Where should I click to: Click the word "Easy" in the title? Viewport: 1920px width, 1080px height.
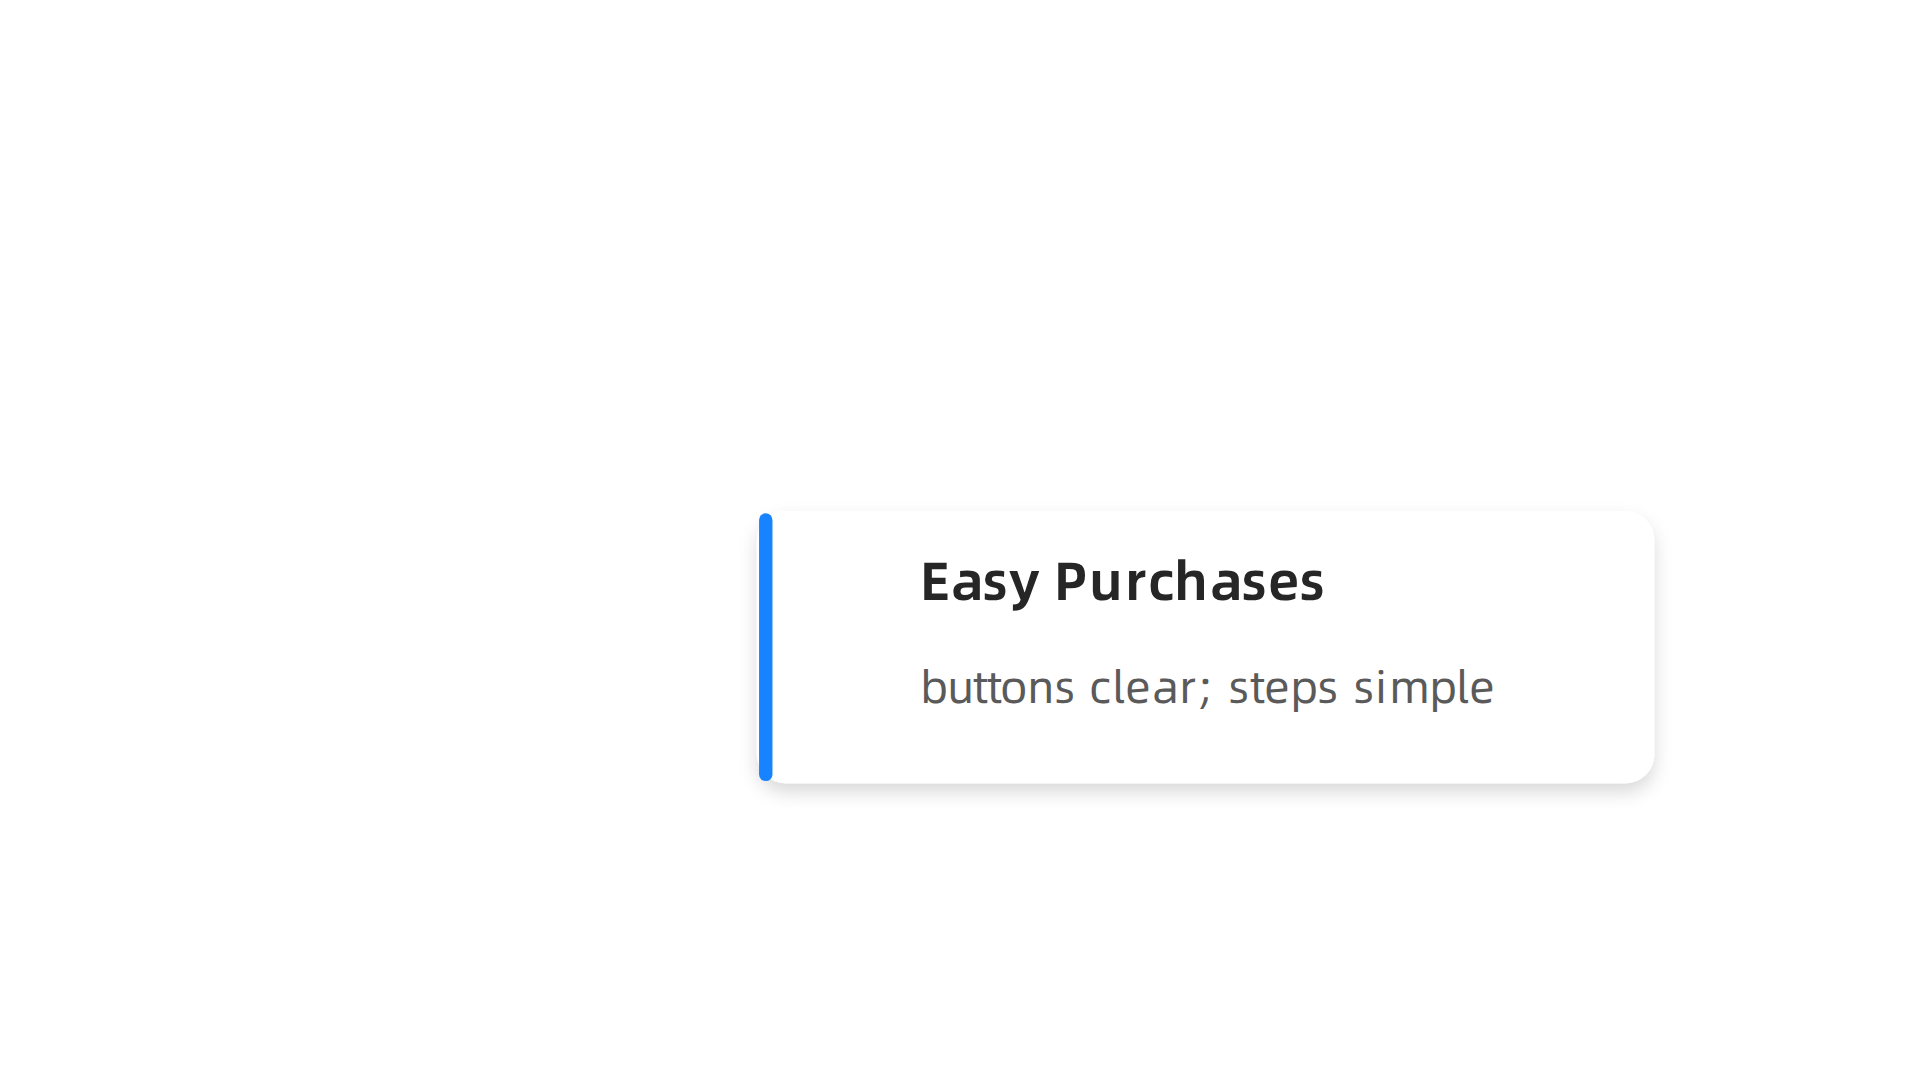pos(979,582)
